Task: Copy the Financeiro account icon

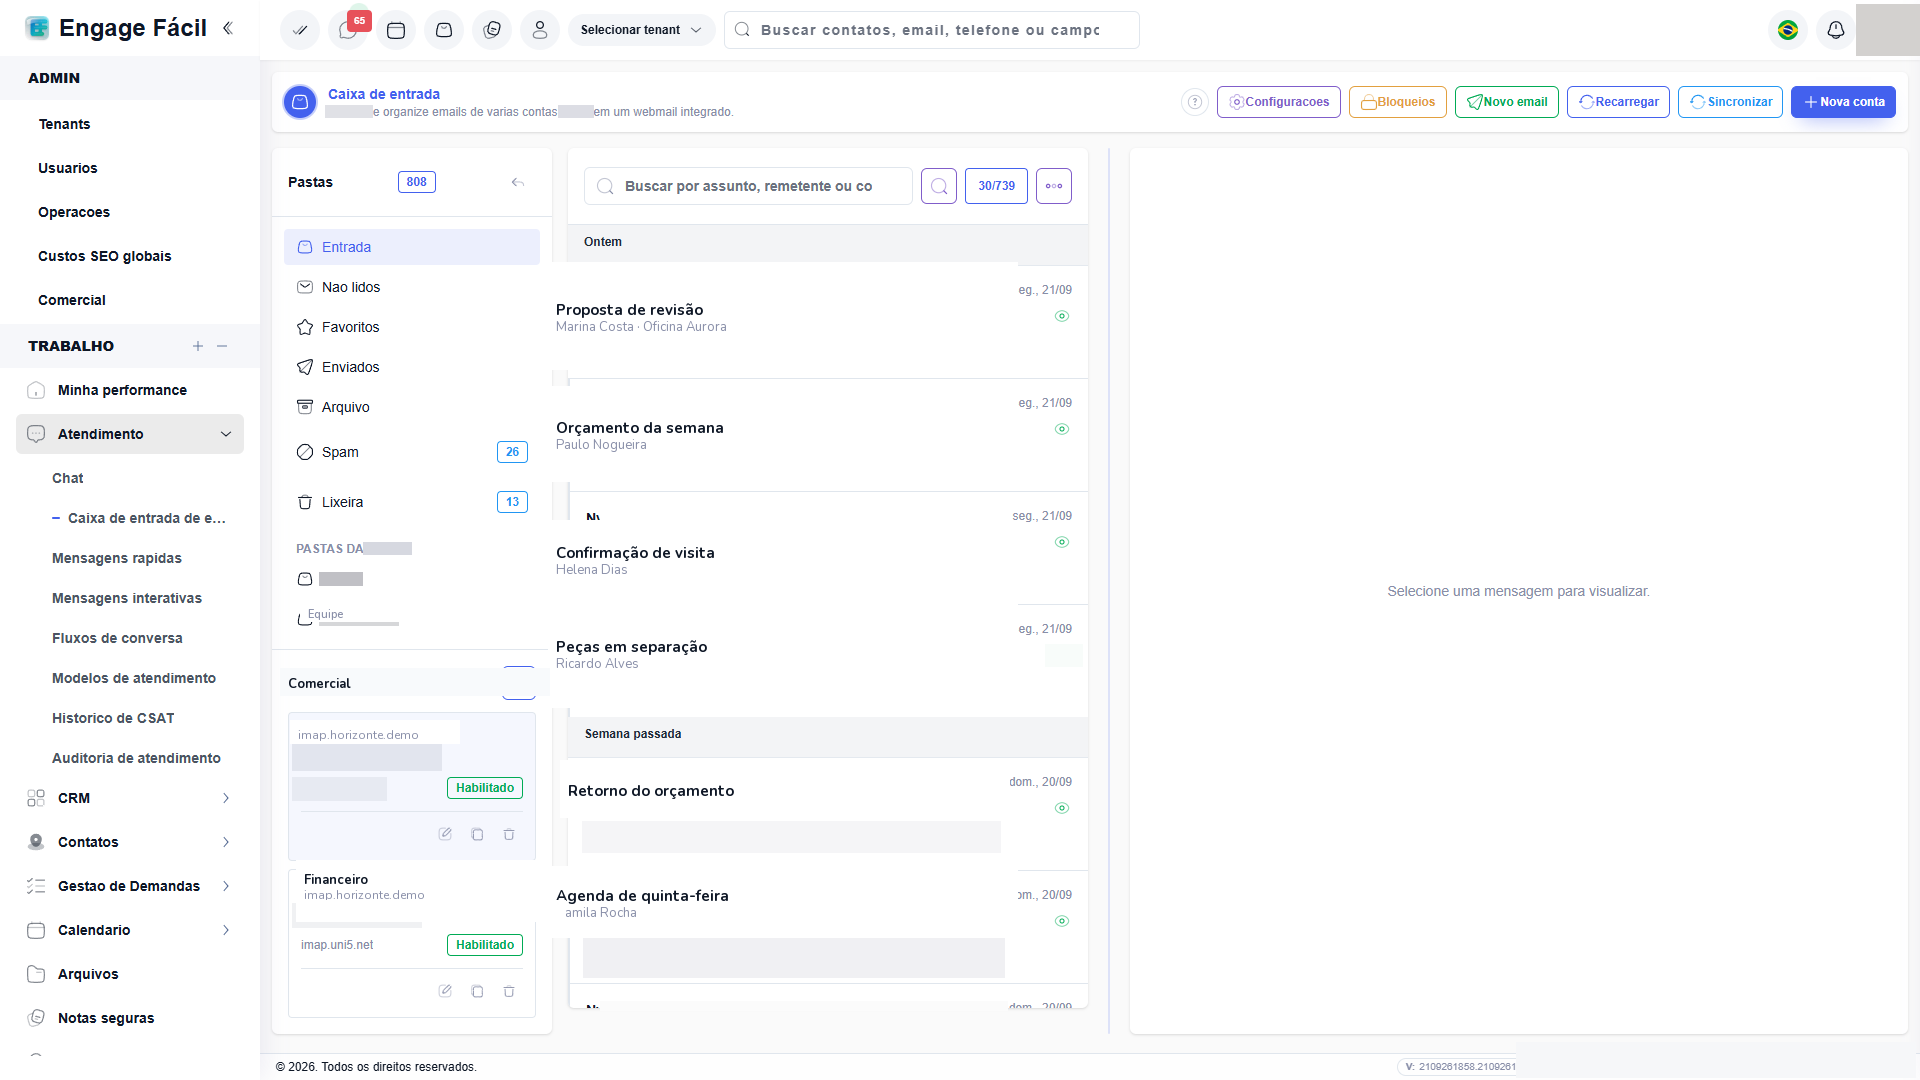Action: click(x=477, y=991)
